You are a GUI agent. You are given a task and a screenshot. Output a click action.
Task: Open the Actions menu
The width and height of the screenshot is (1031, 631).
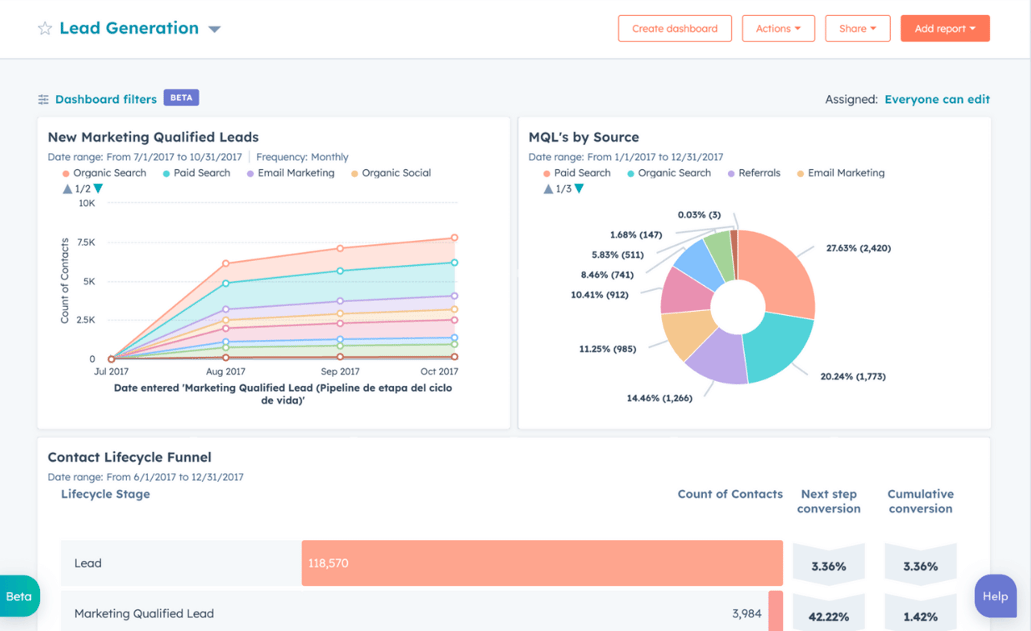coord(778,28)
